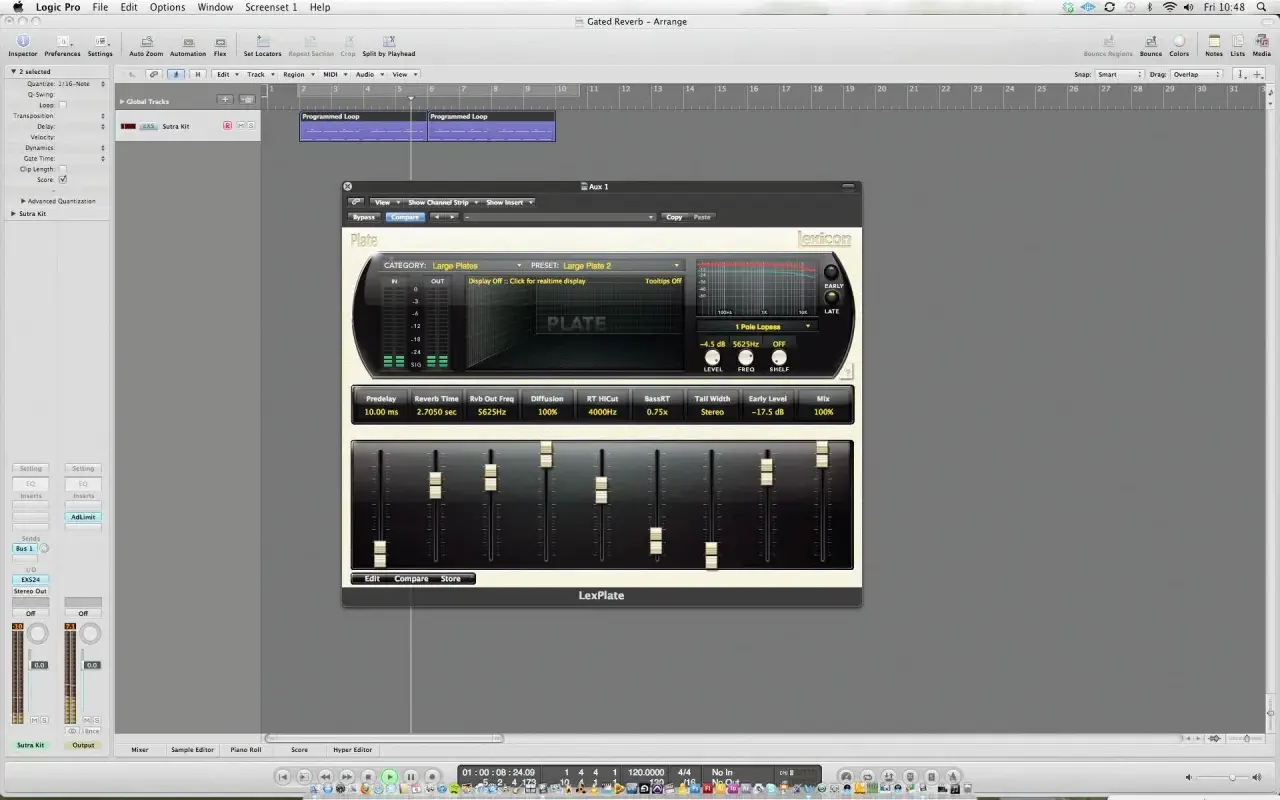
Task: Activate the Flex view icon
Action: (220, 41)
